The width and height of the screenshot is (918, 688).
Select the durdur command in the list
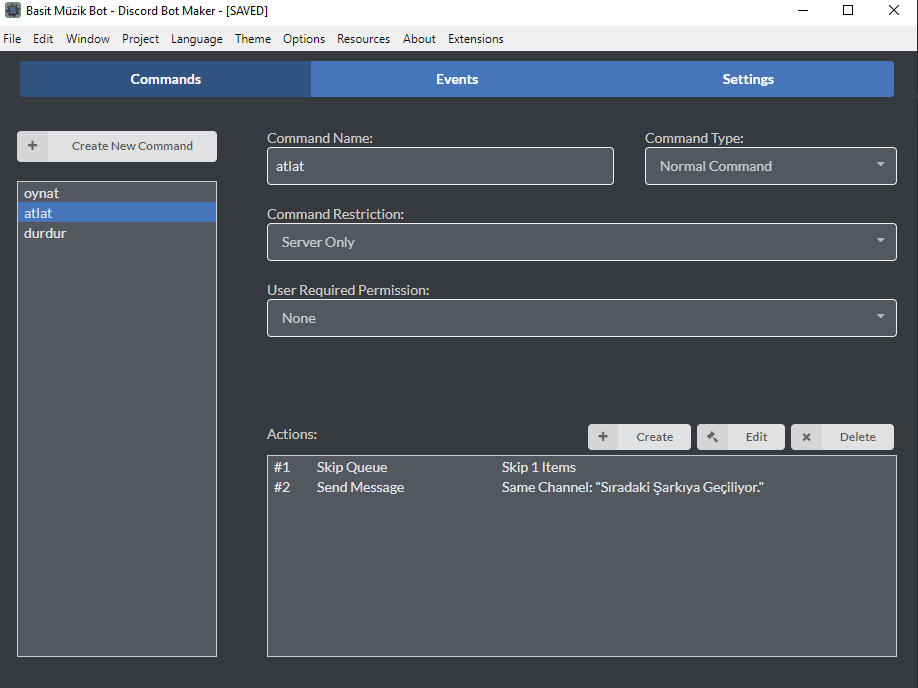coord(117,232)
